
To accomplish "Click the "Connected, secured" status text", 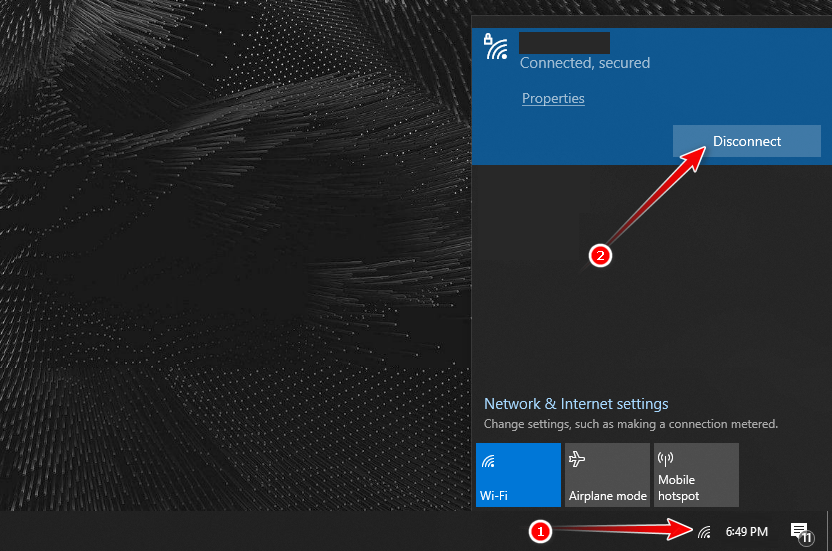I will coord(585,63).
